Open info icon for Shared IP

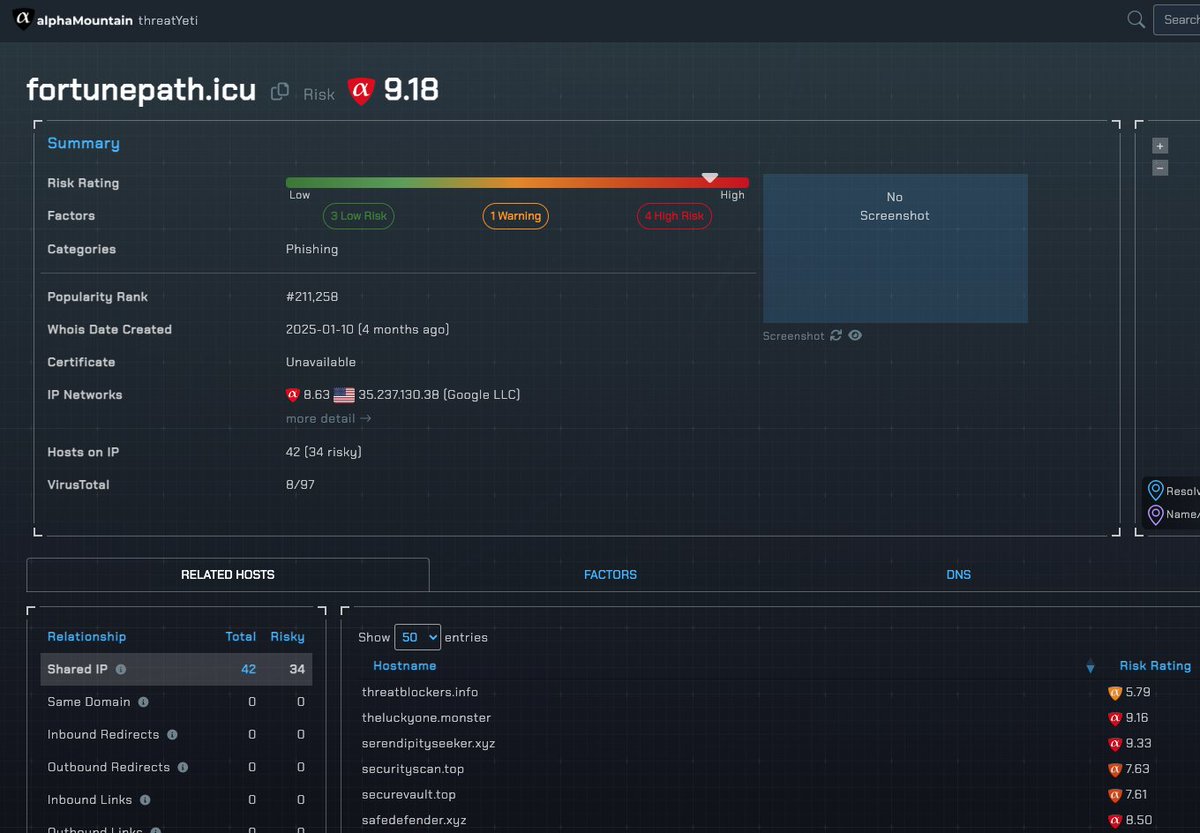[x=121, y=669]
